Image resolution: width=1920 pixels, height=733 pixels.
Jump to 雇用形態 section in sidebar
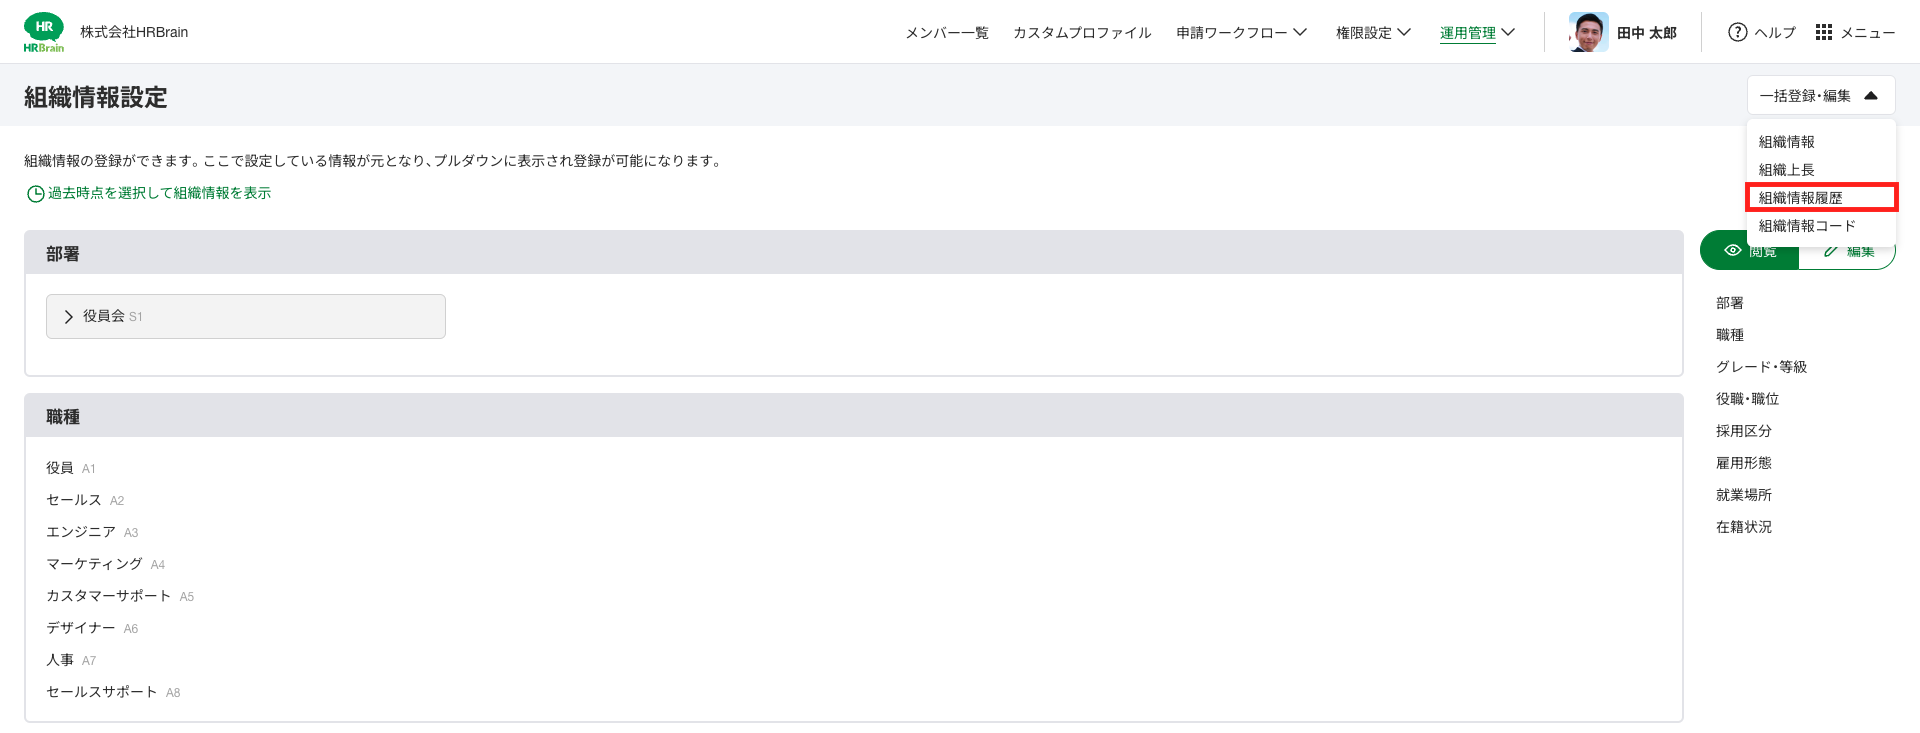tap(1744, 463)
